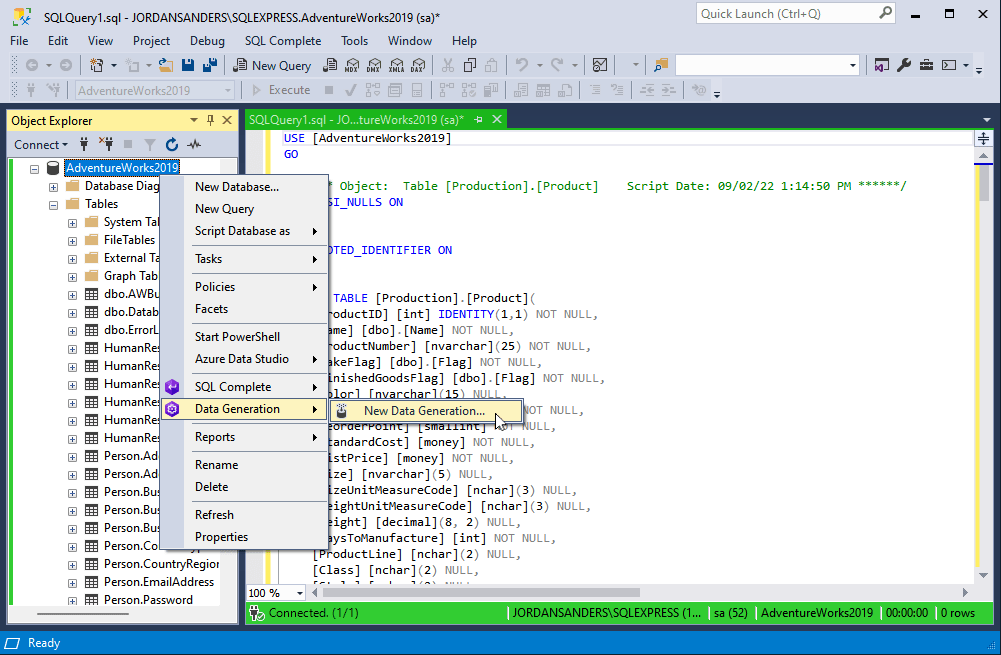Click the Activity Monitor icon in Object Explorer

[194, 145]
